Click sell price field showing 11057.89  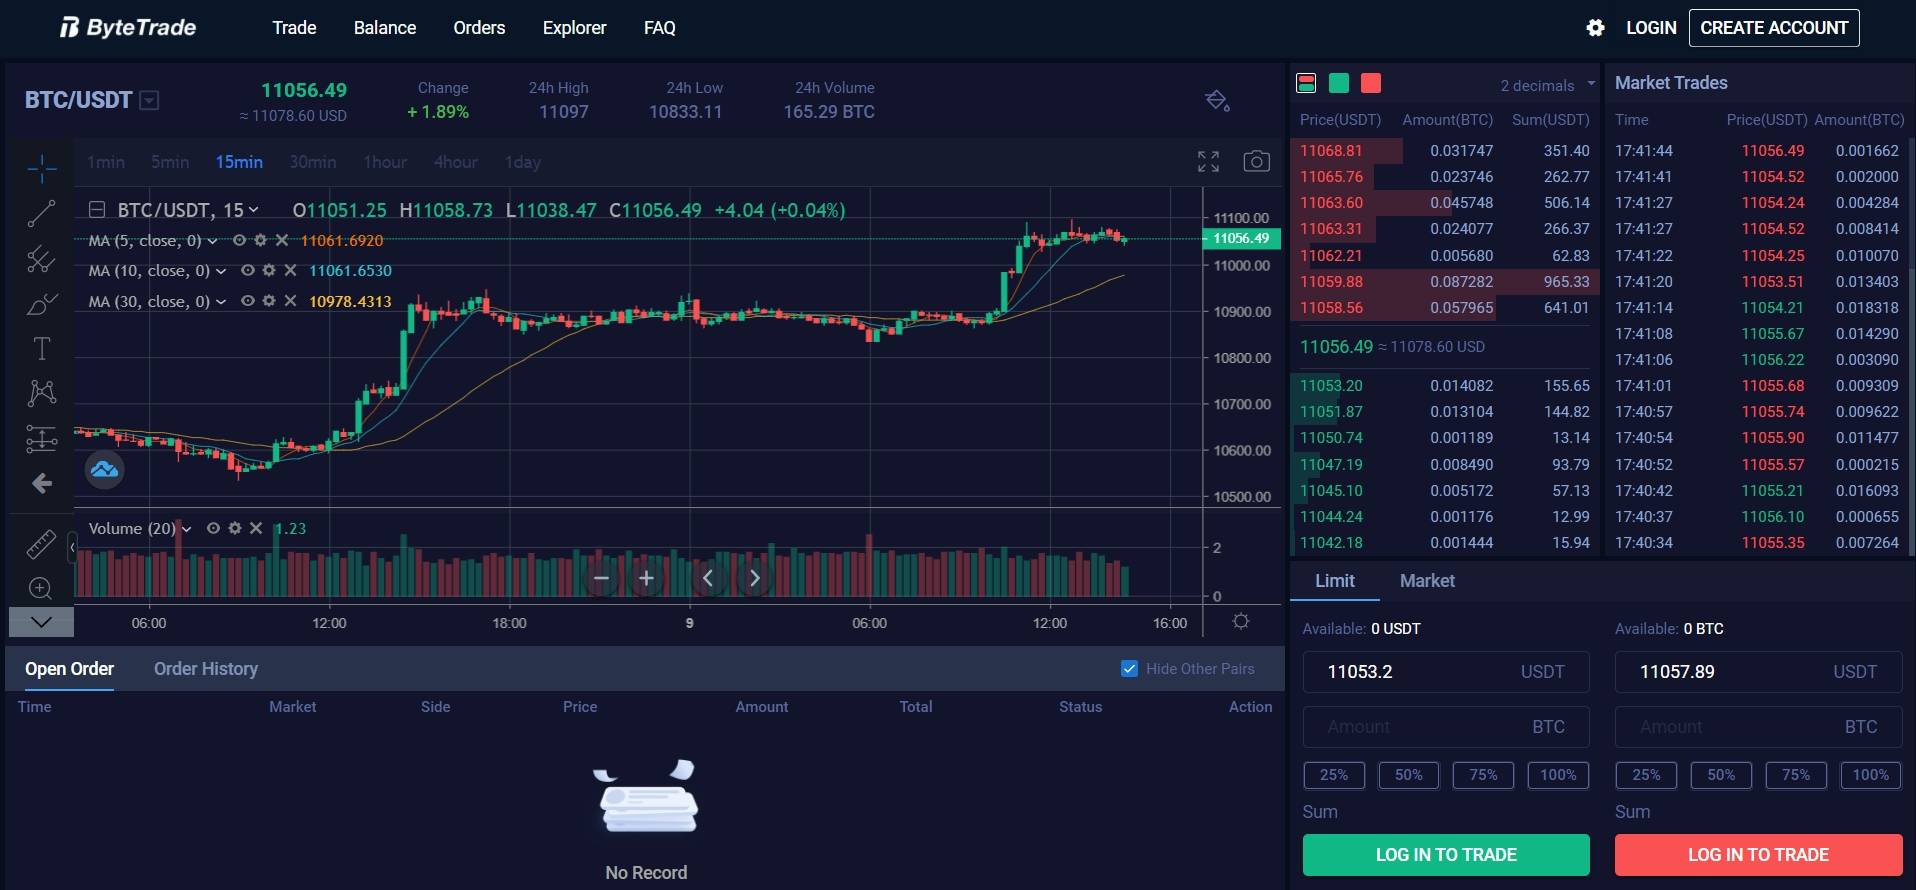[x=1758, y=672]
